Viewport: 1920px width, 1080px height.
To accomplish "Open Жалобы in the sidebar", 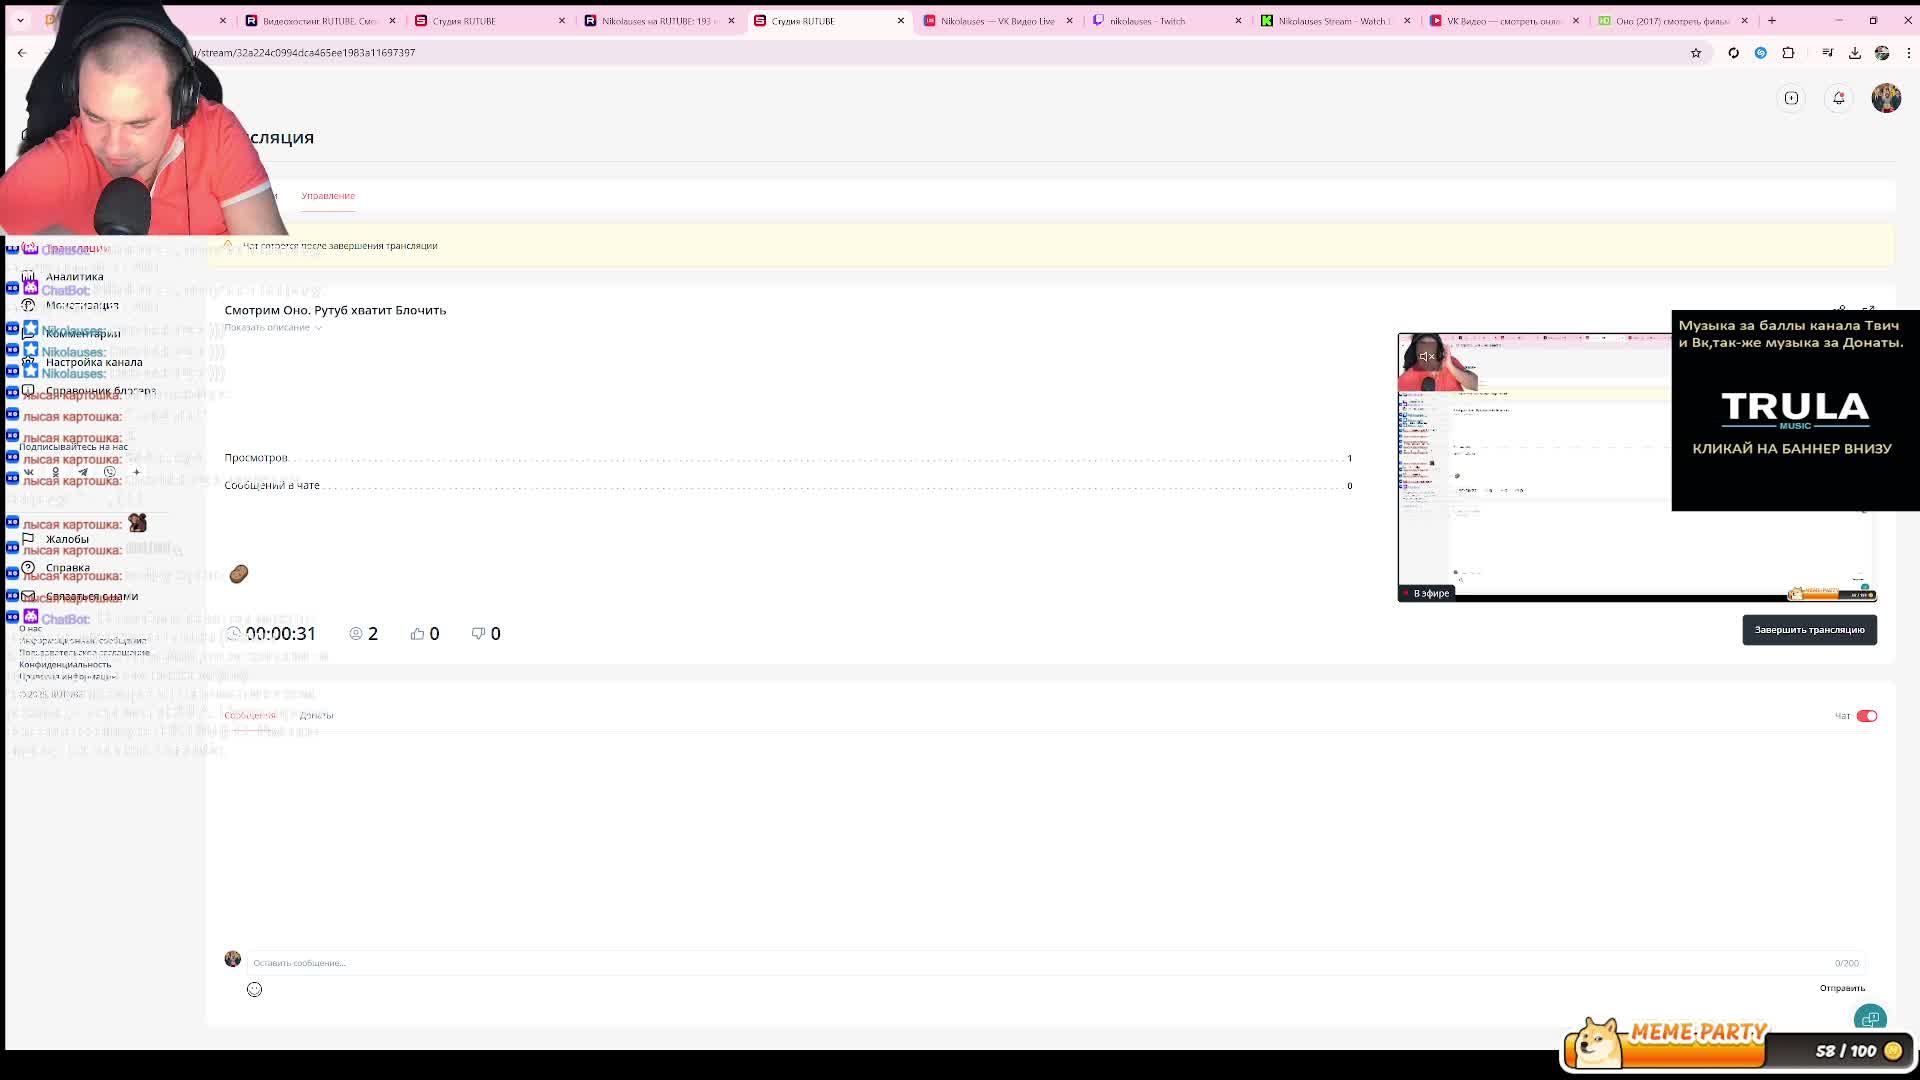I will pos(66,540).
